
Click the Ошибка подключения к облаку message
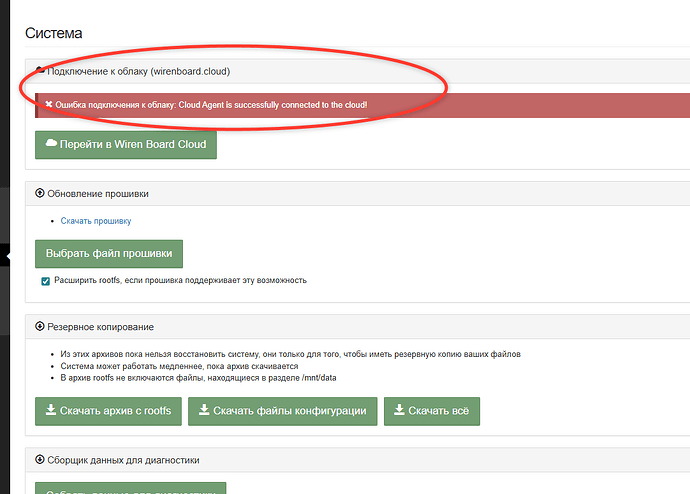(x=211, y=105)
